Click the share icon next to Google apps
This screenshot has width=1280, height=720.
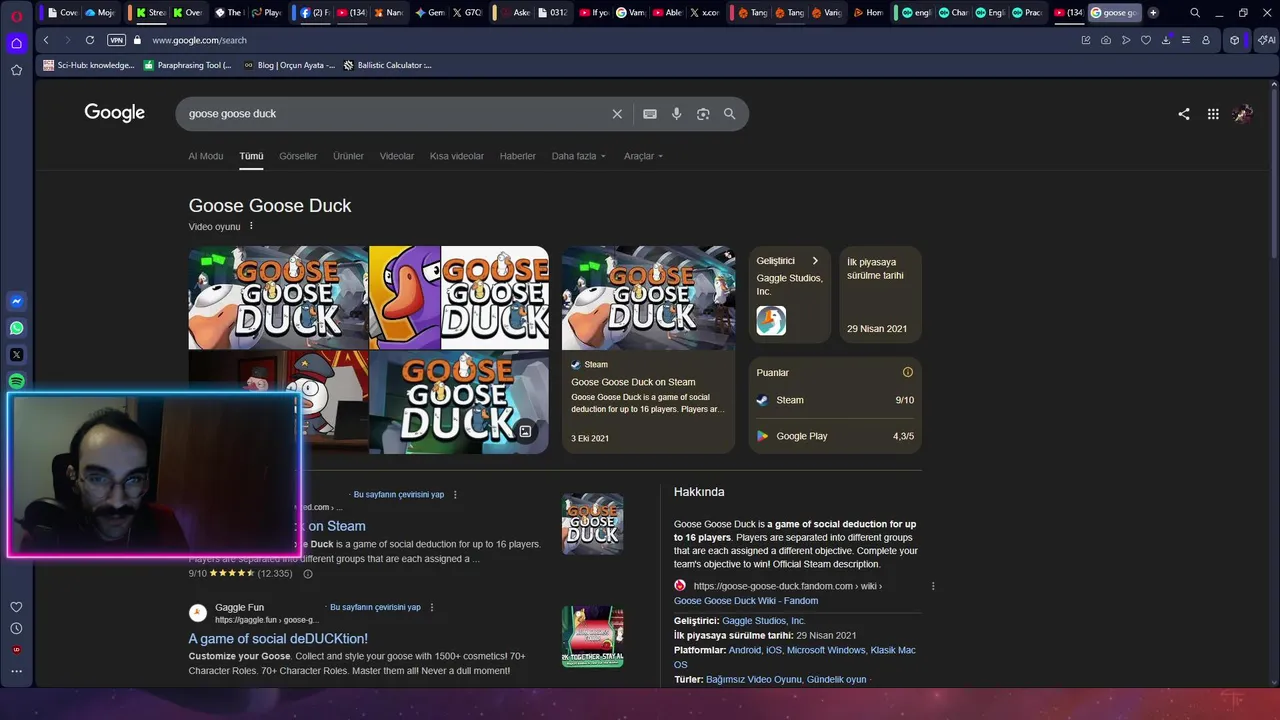(1184, 114)
